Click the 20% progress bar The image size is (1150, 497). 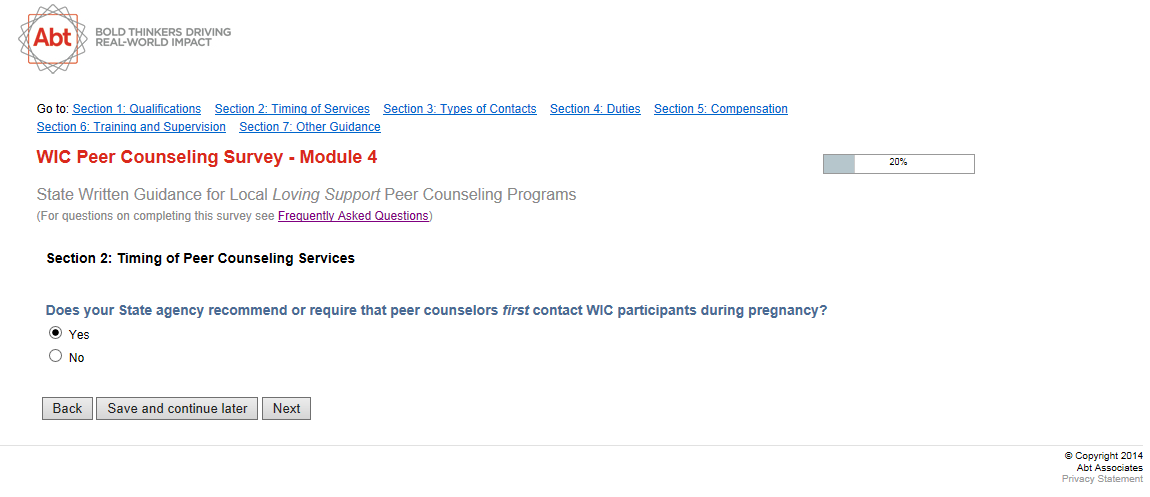(898, 163)
